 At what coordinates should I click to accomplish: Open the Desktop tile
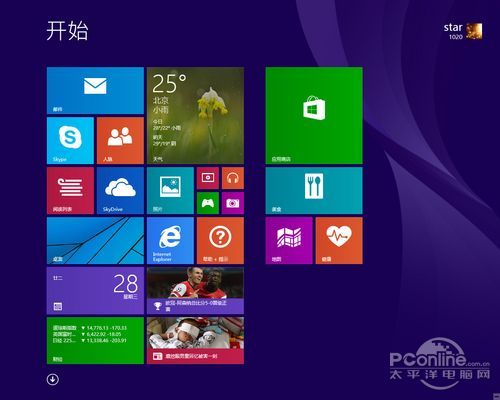pyautogui.click(x=95, y=241)
